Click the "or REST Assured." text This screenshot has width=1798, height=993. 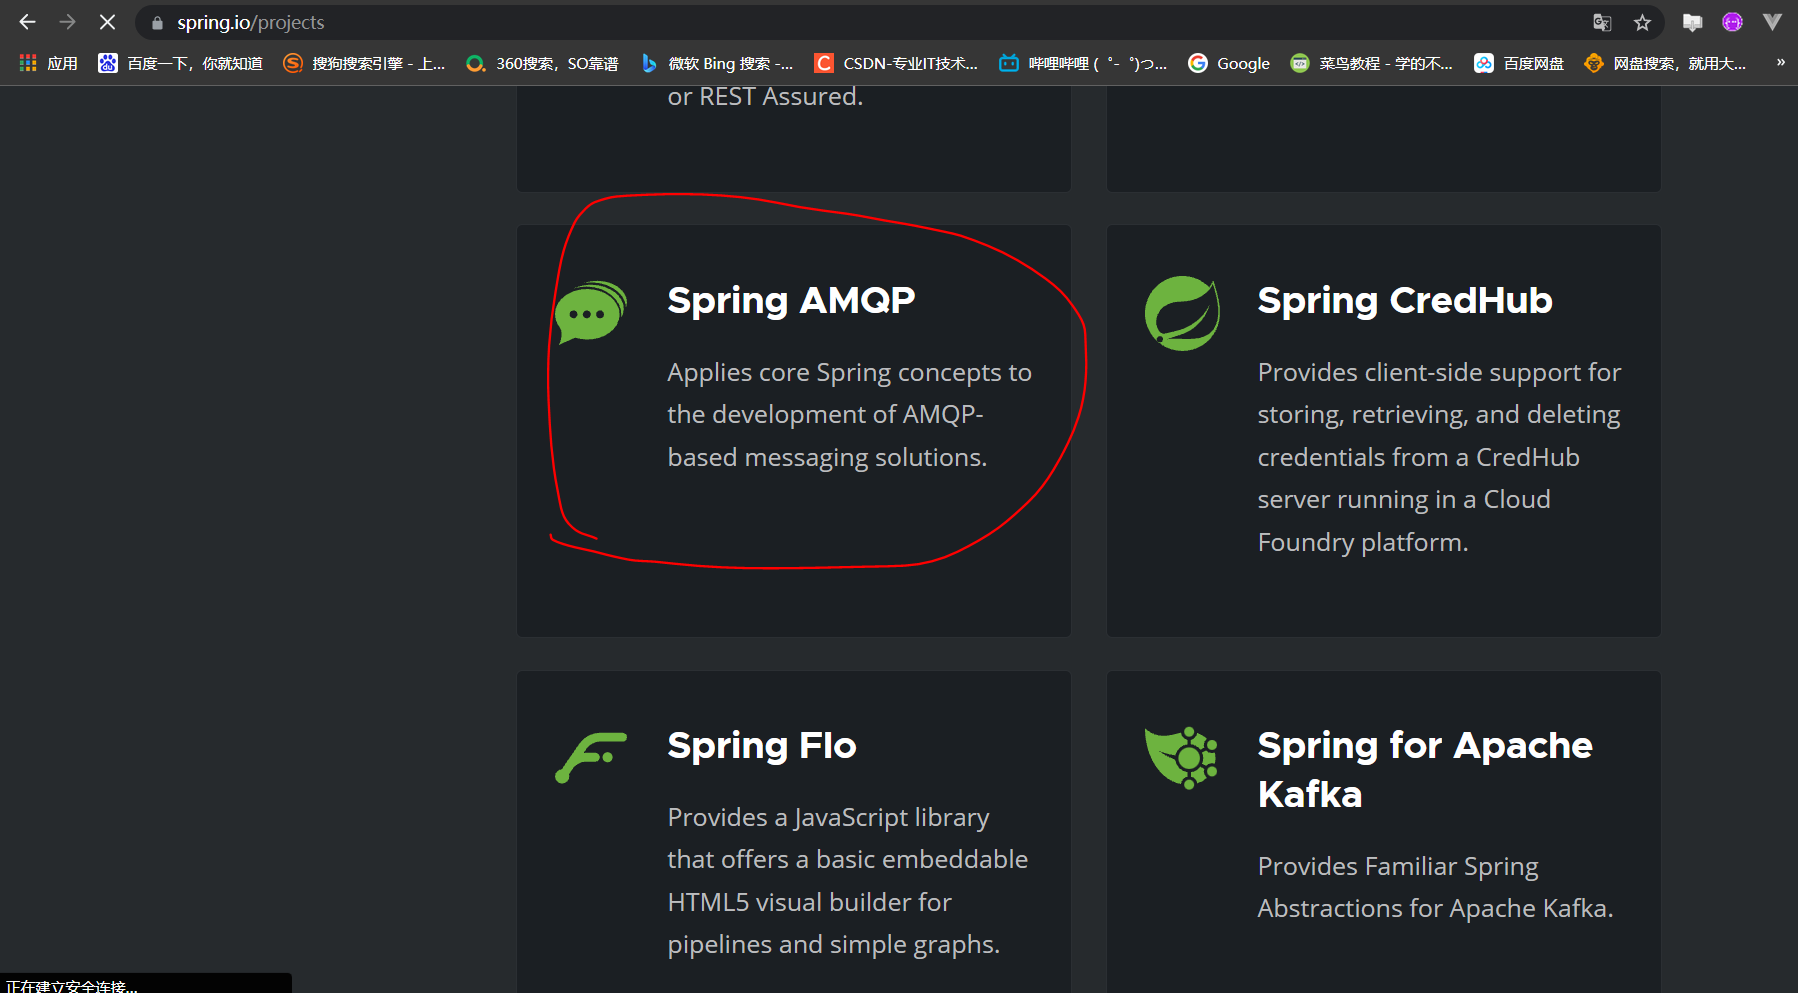tap(765, 96)
